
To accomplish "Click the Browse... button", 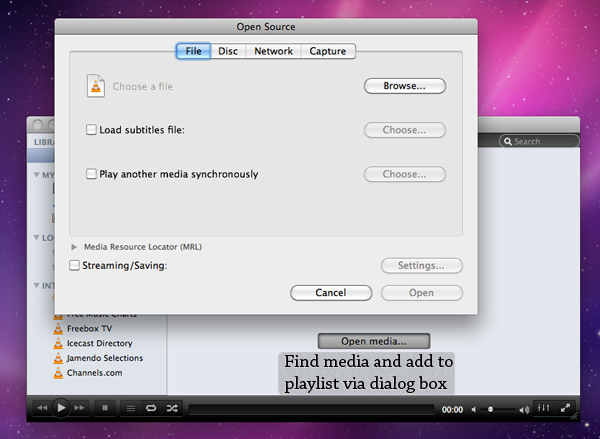I will 404,86.
